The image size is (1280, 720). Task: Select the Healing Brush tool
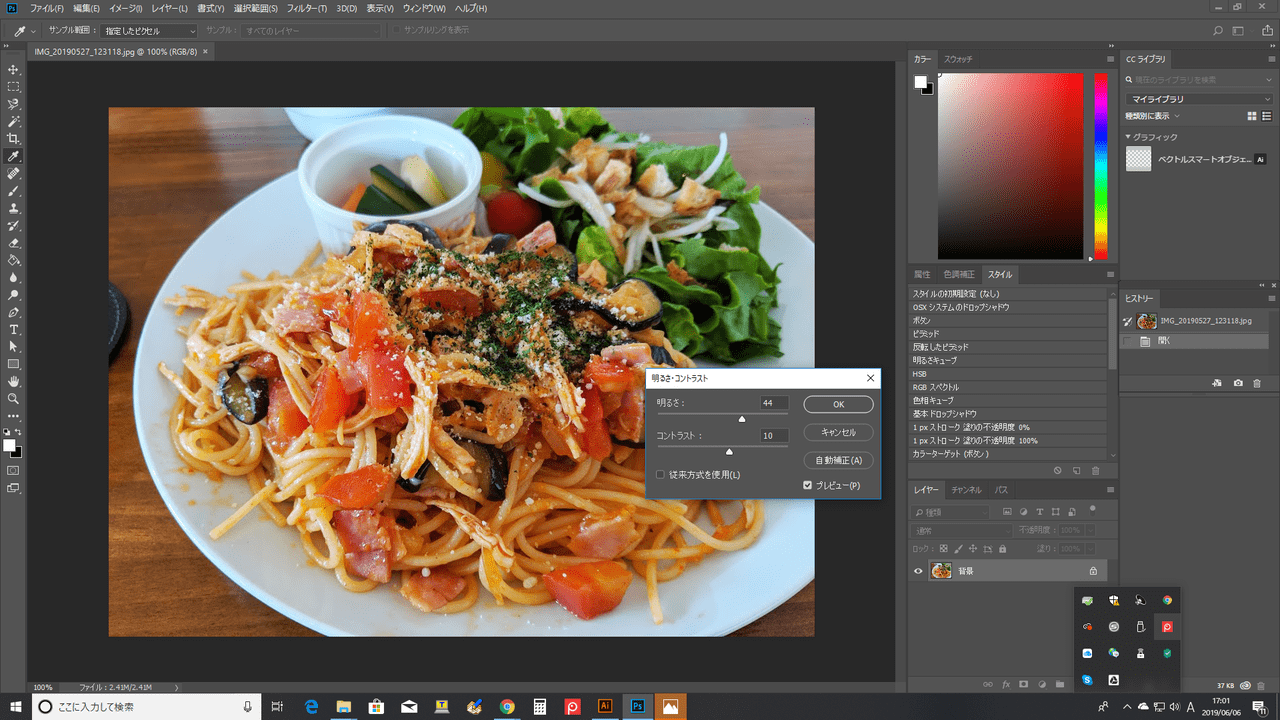(x=14, y=174)
